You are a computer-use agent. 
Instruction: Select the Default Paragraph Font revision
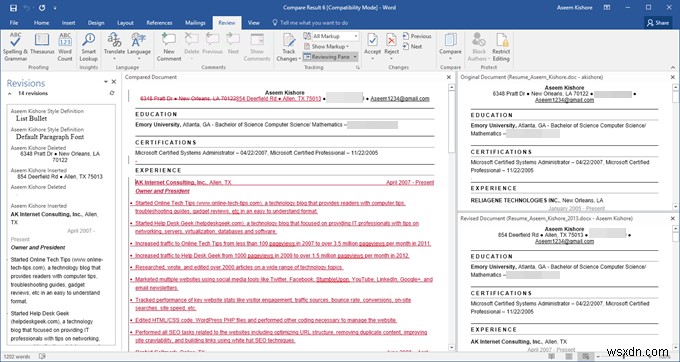tap(50, 137)
